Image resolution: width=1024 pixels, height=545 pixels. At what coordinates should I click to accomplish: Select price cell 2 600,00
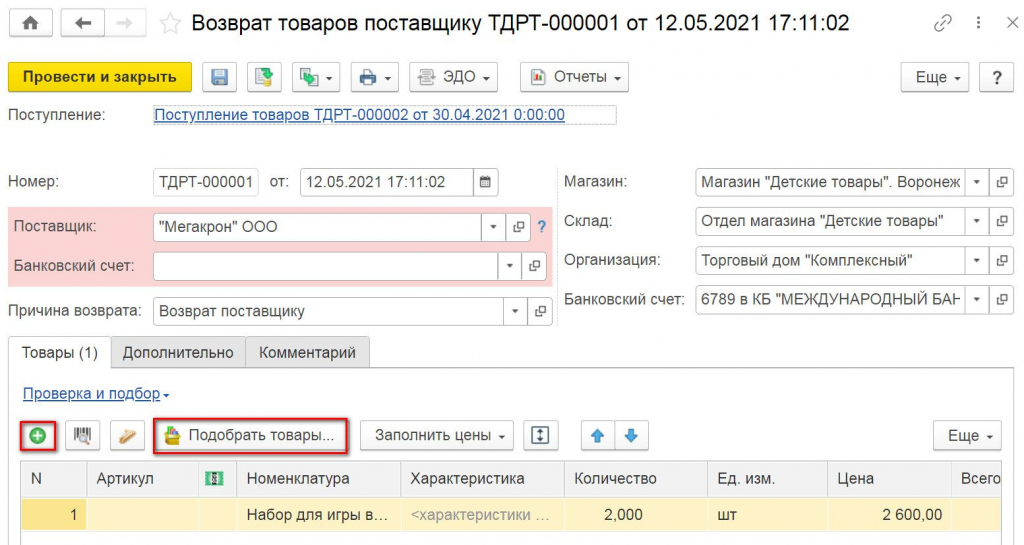(x=889, y=515)
